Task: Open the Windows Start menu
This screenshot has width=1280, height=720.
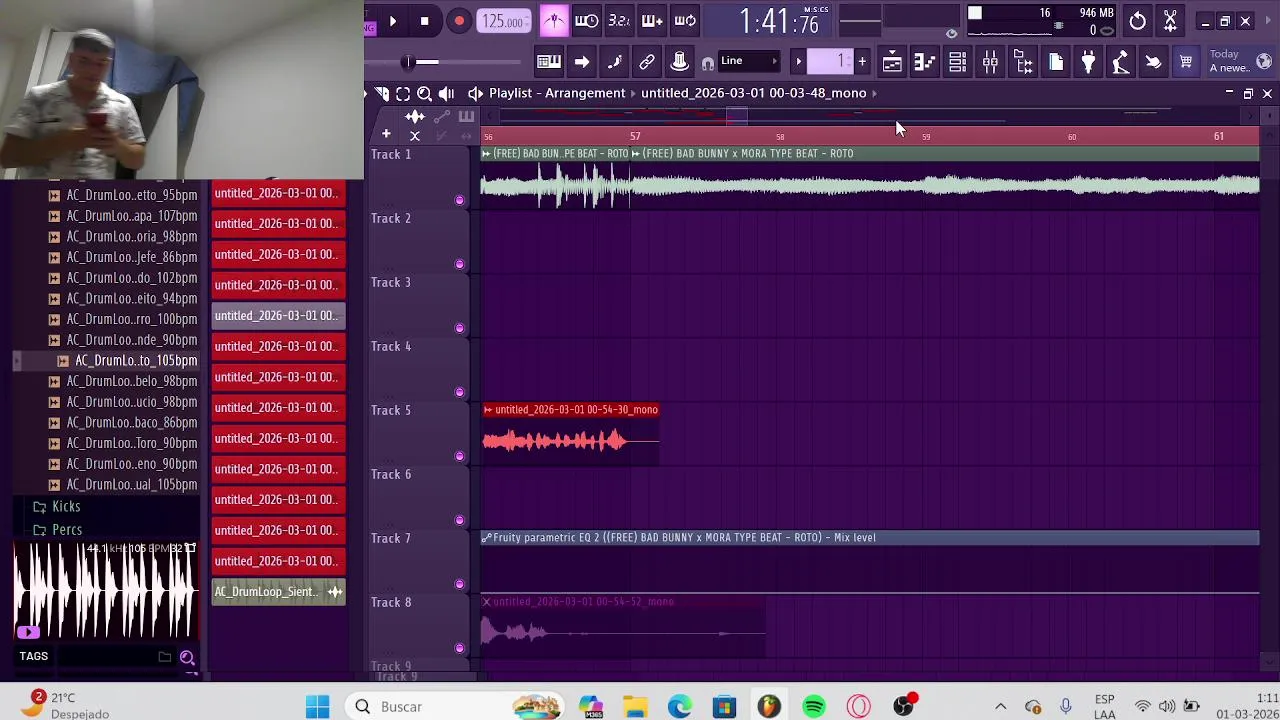Action: (x=318, y=706)
